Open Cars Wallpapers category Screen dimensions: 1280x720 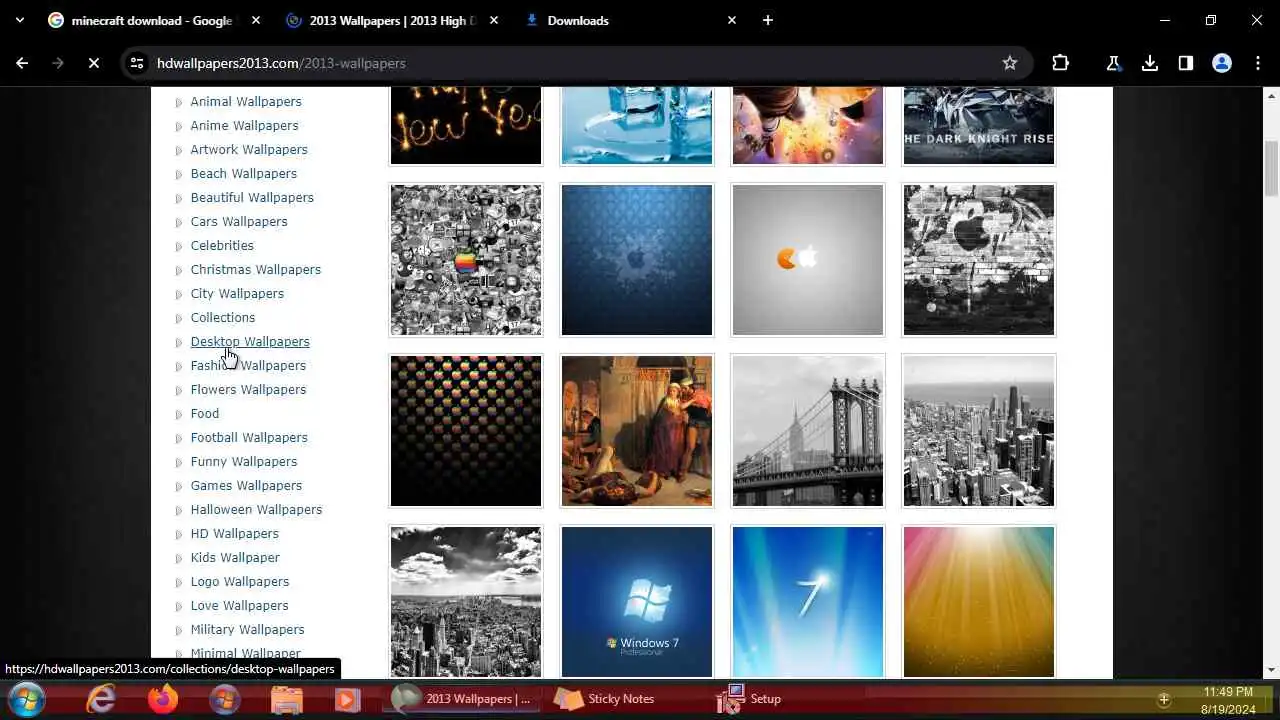click(x=239, y=221)
